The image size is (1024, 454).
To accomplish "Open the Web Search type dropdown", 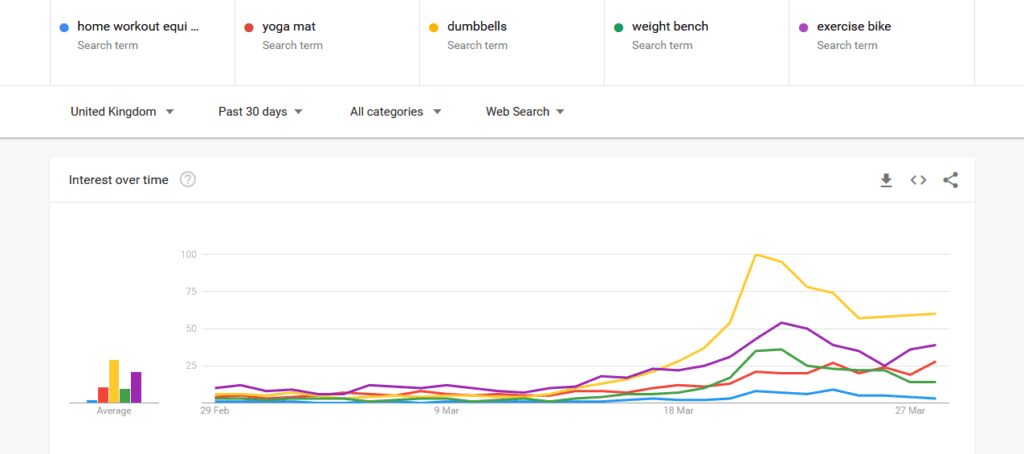I will click(x=525, y=112).
